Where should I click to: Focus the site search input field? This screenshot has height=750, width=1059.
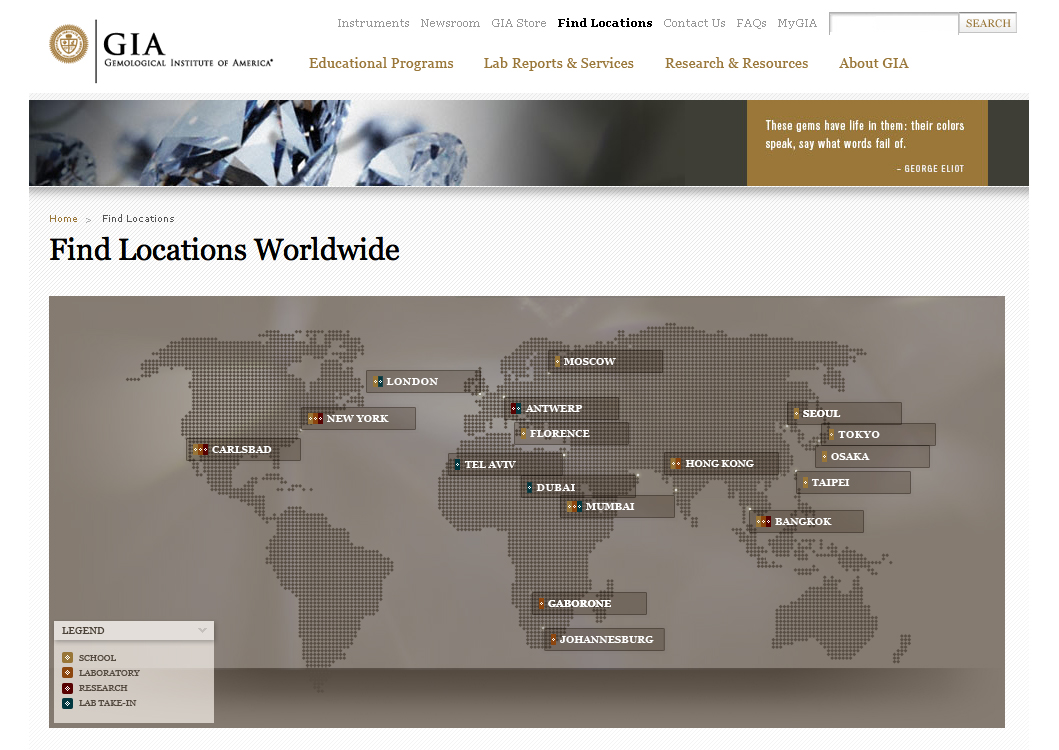[x=894, y=24]
